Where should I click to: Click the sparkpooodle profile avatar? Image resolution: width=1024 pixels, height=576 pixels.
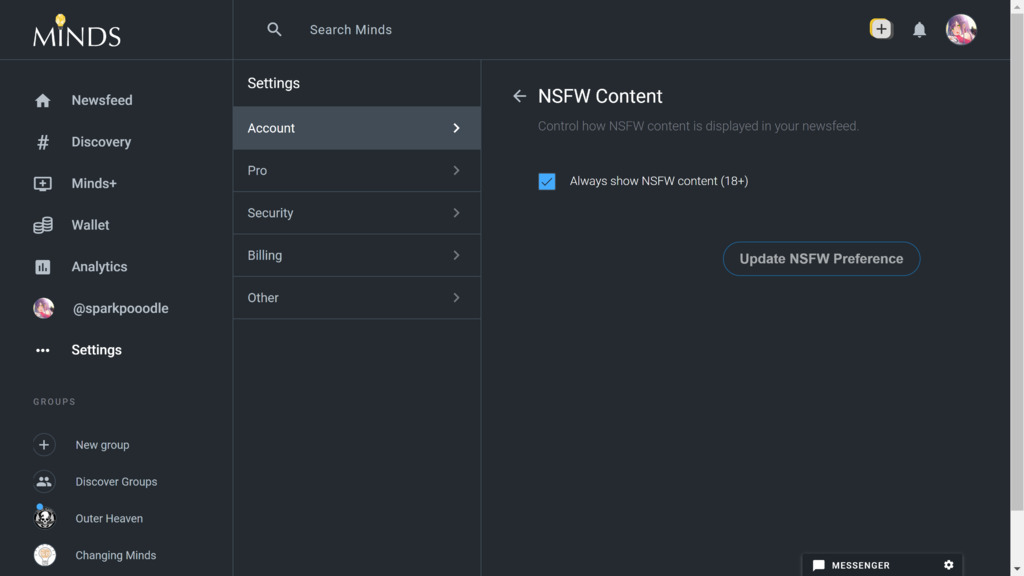pyautogui.click(x=44, y=308)
